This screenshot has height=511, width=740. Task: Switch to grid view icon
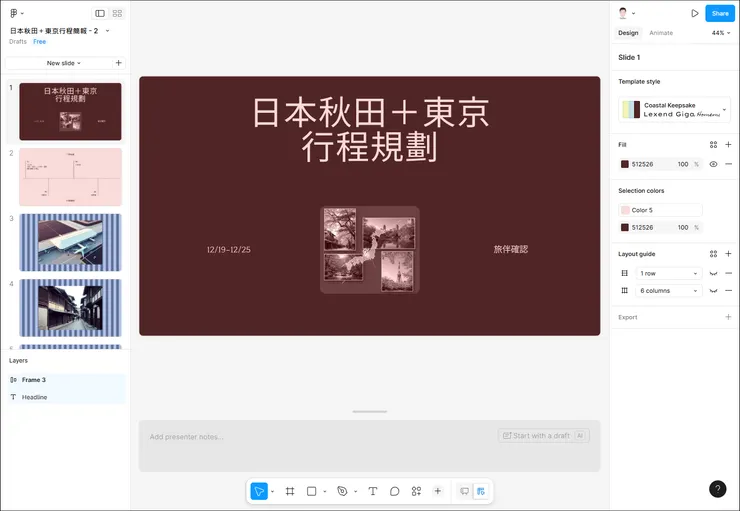pos(118,13)
